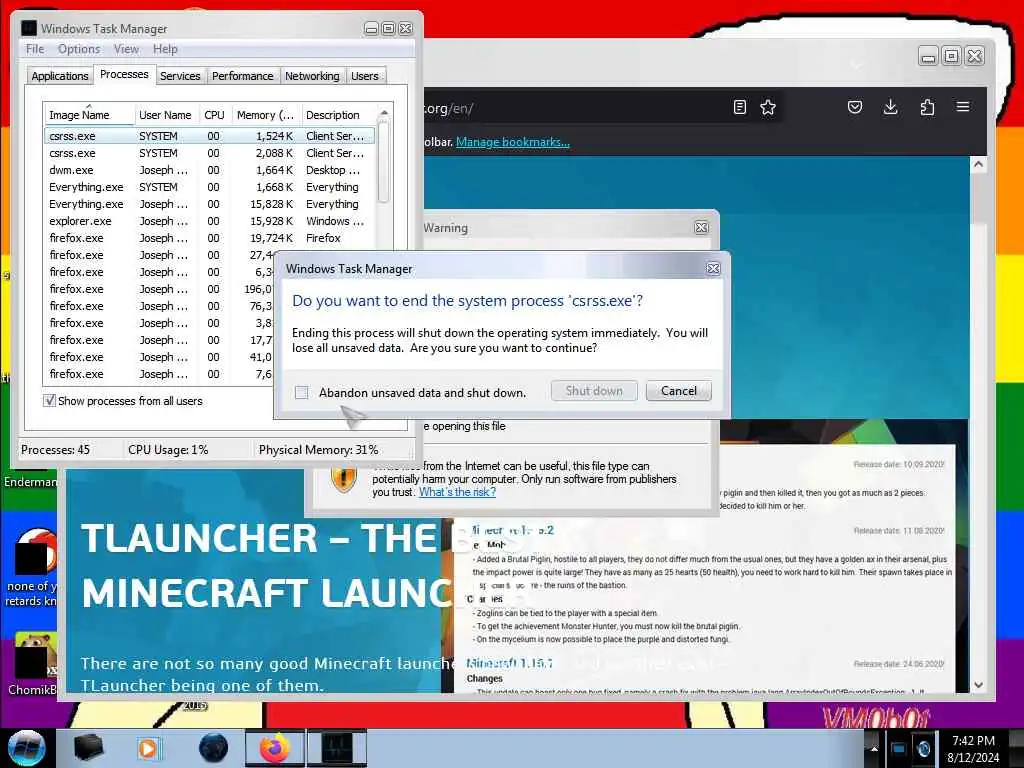Open the dark globe taskbar icon
Screen dimensions: 1024x768
click(214, 748)
